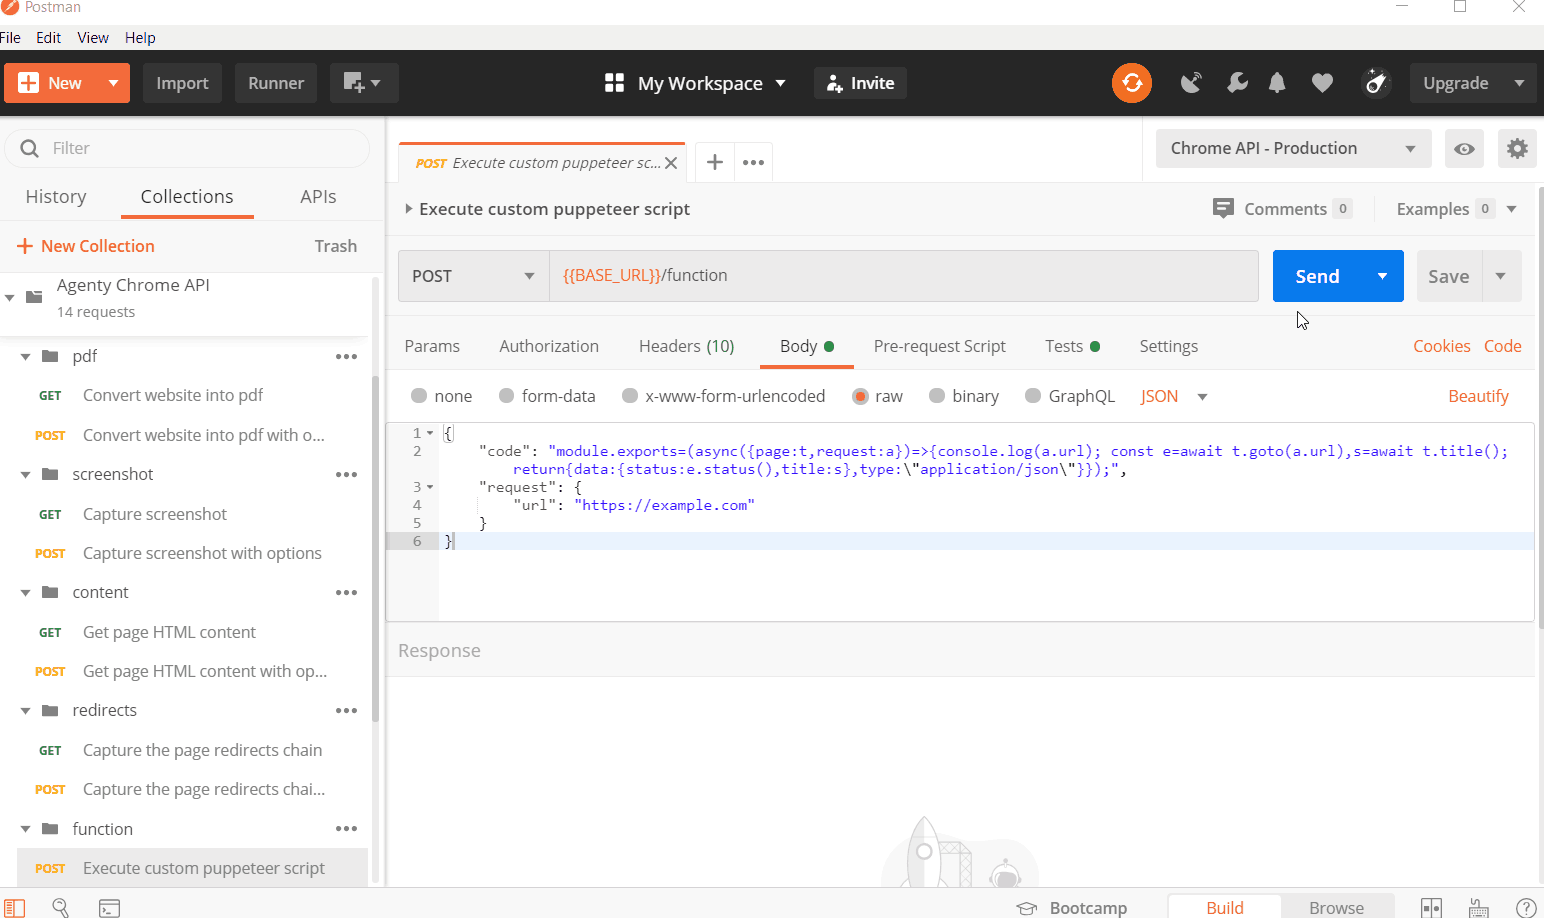This screenshot has width=1544, height=918.
Task: Open the user avatar rocket icon
Action: pos(1376,83)
